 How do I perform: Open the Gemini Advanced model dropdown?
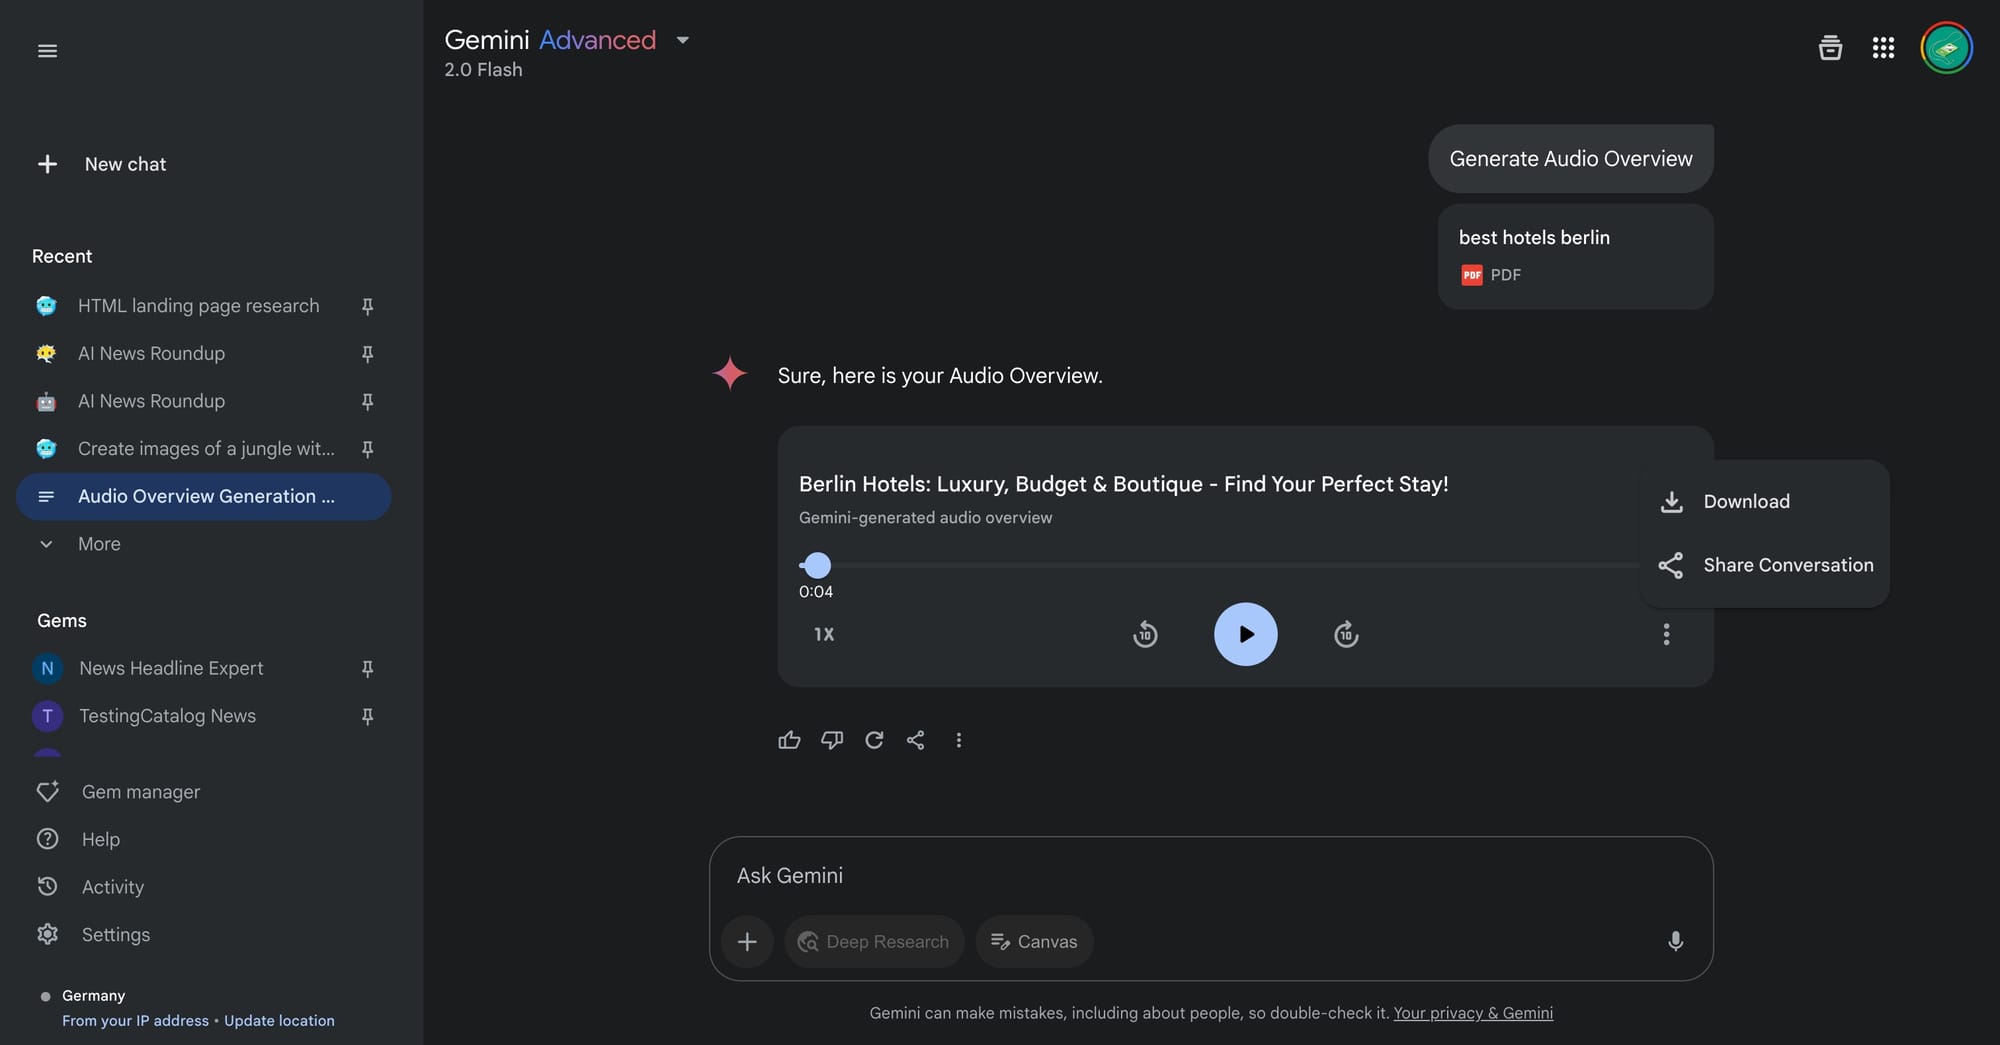[682, 41]
